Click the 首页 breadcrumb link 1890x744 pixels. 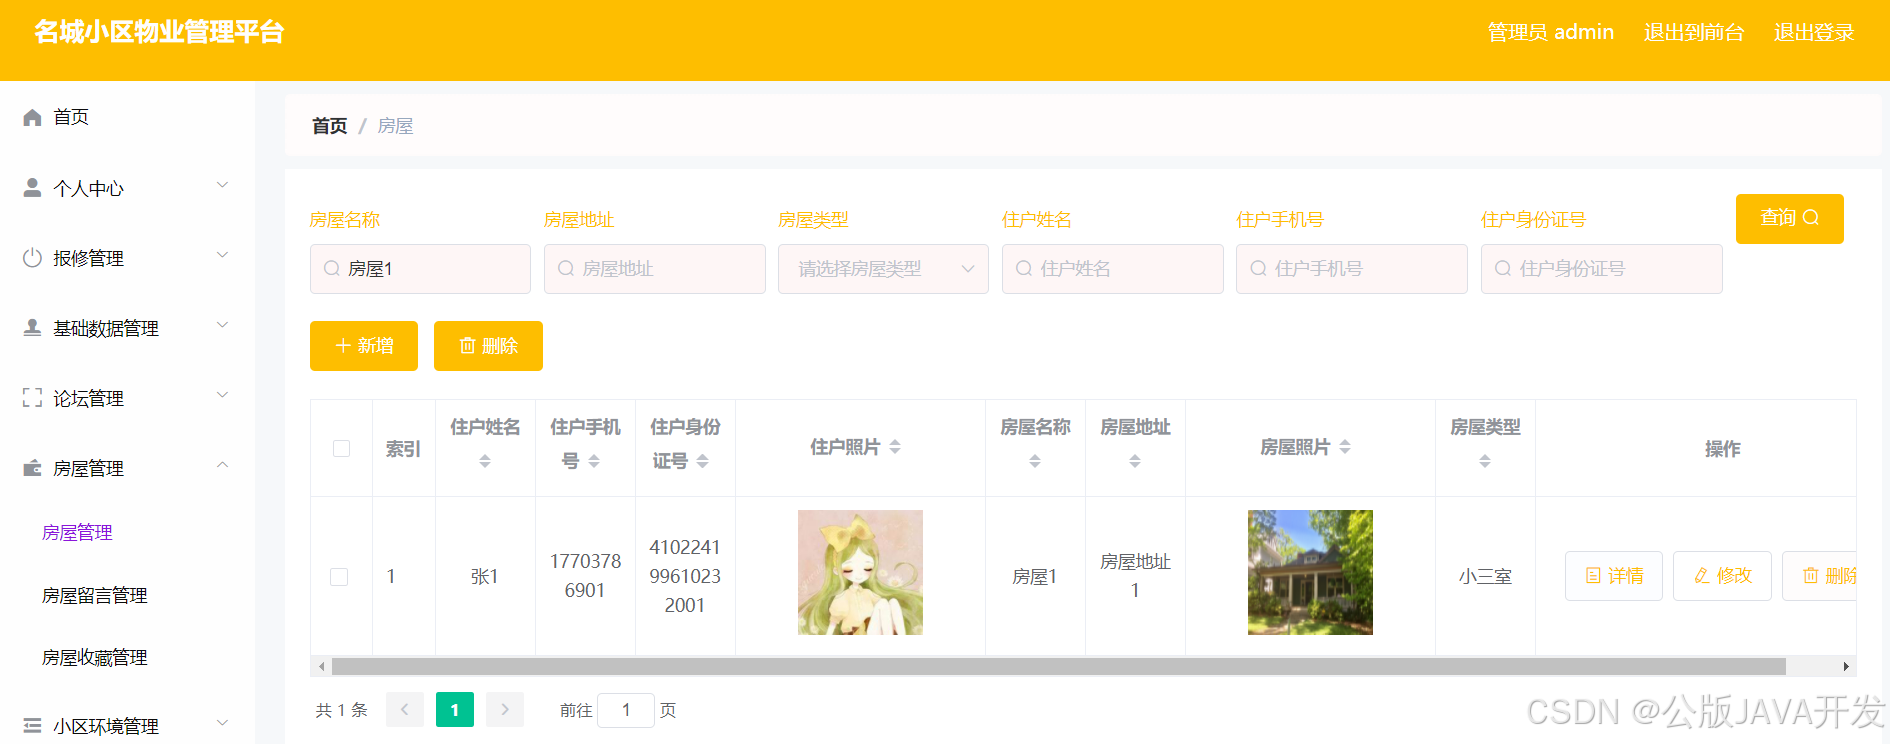click(329, 126)
